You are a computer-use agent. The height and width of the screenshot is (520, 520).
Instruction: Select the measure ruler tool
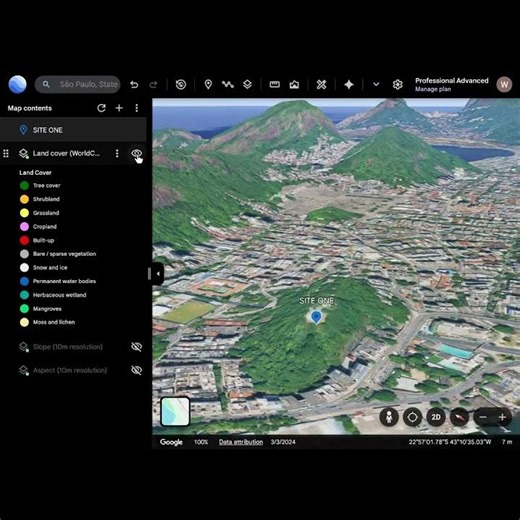[275, 84]
